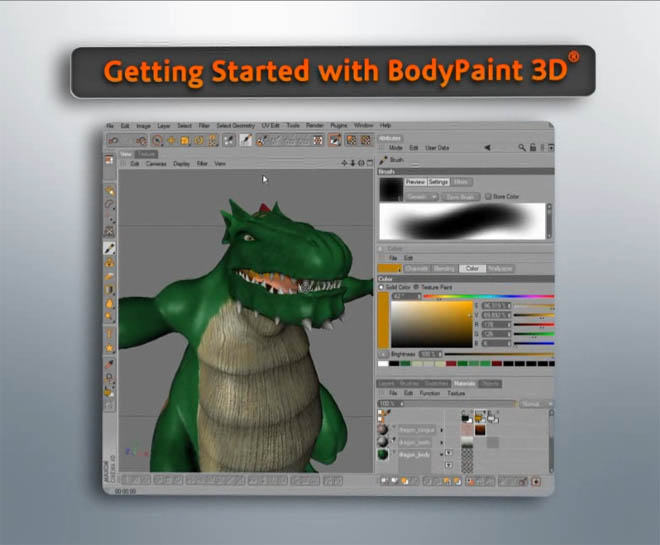660x545 pixels.
Task: Click the viewport zoom camera icon
Action: (x=353, y=163)
